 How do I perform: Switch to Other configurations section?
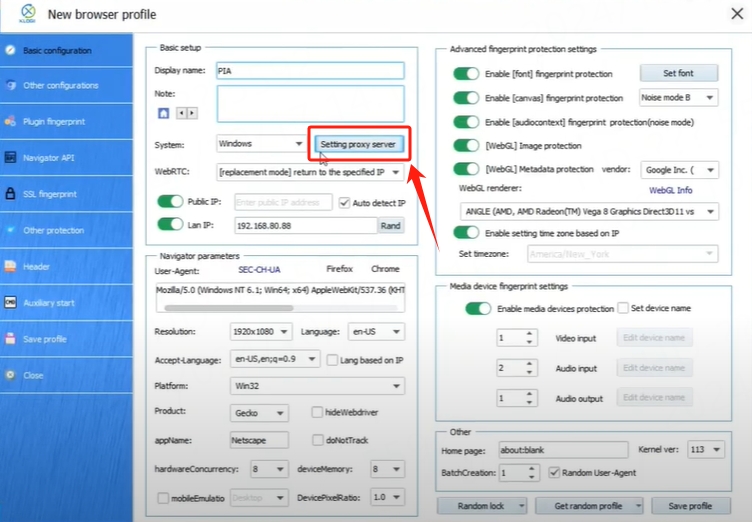(x=60, y=86)
